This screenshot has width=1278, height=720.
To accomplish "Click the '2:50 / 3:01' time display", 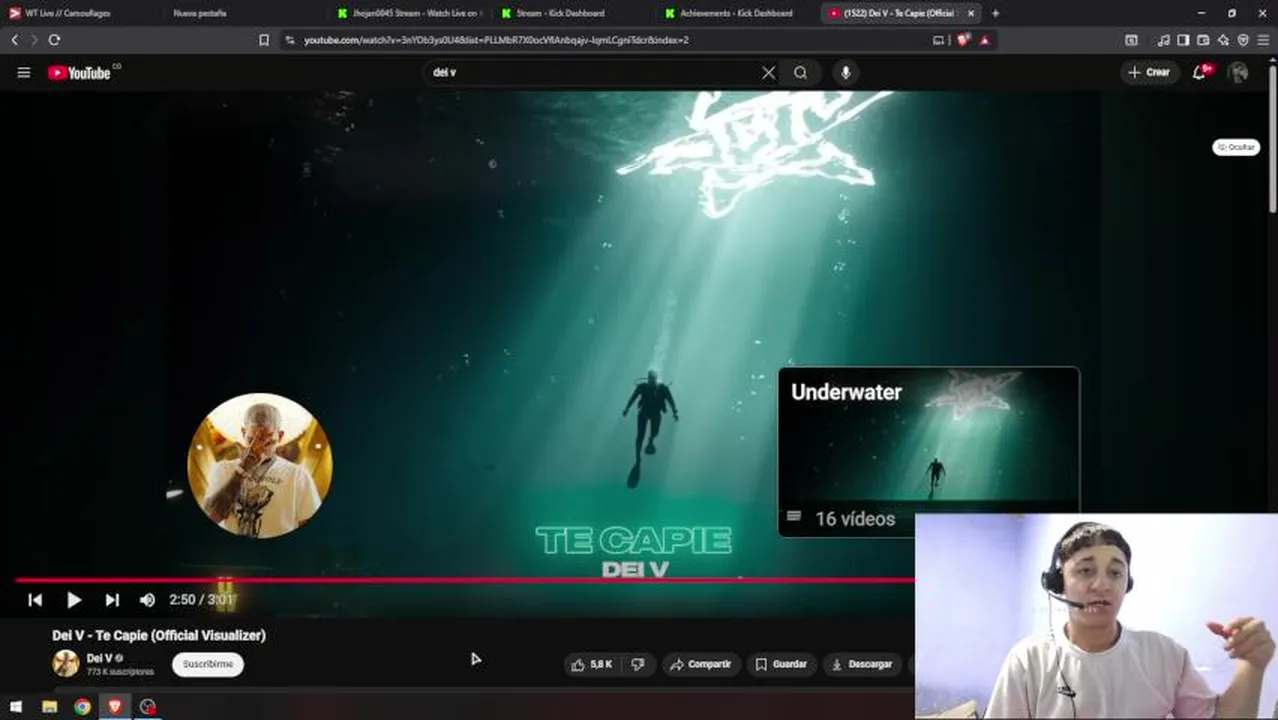I will [201, 600].
